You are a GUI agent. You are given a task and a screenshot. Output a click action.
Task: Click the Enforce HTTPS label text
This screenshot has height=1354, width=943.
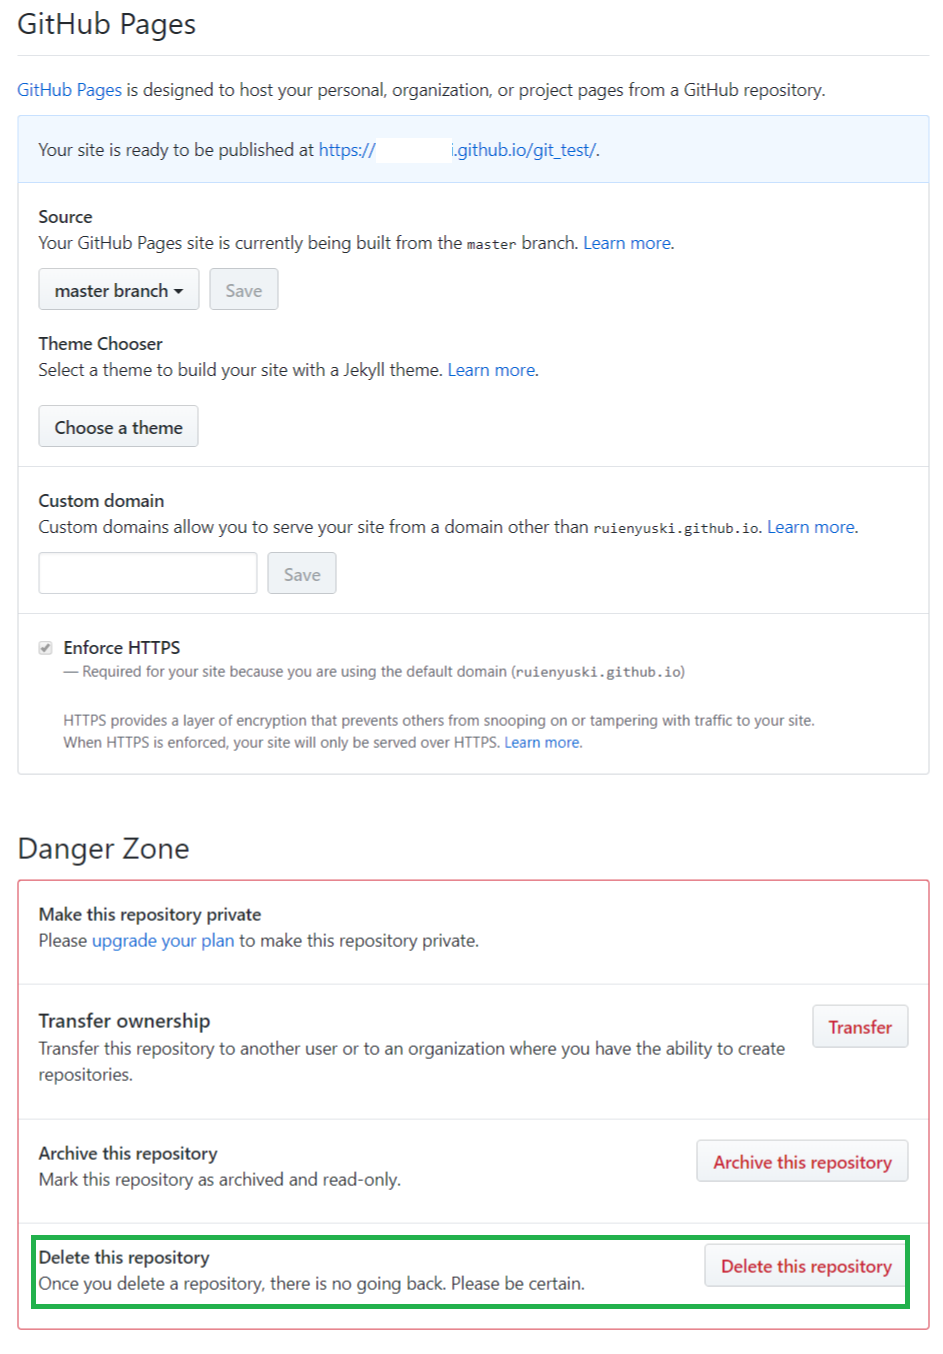point(122,648)
